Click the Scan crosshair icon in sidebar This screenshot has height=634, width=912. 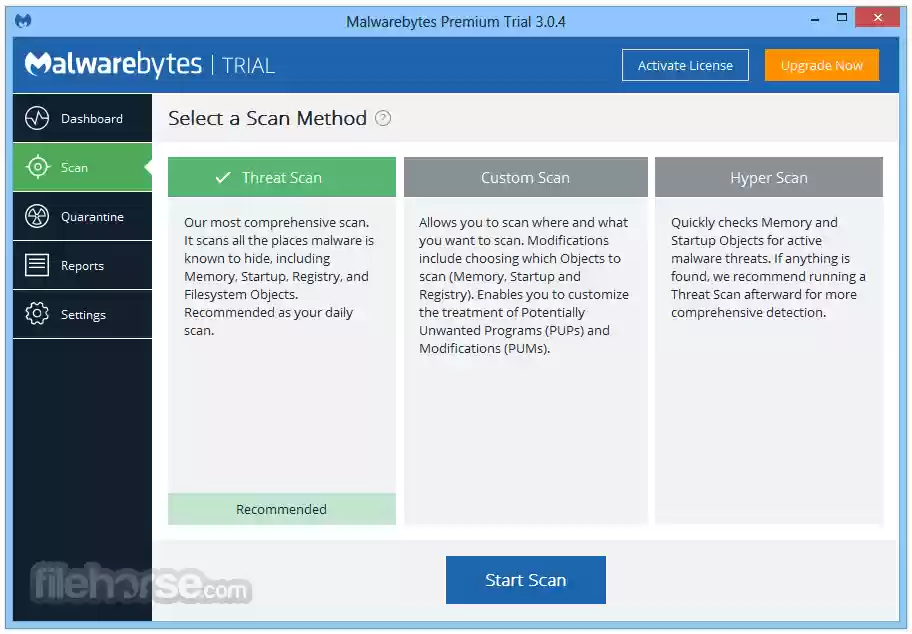tap(37, 167)
